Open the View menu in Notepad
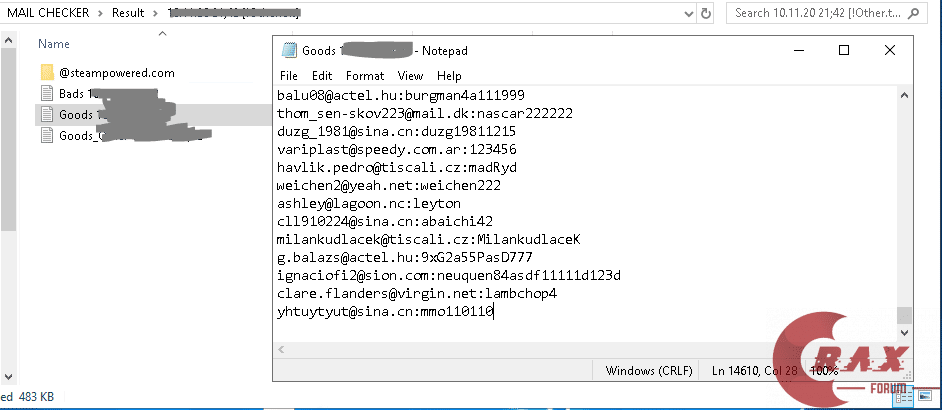This screenshot has width=942, height=410. point(410,76)
